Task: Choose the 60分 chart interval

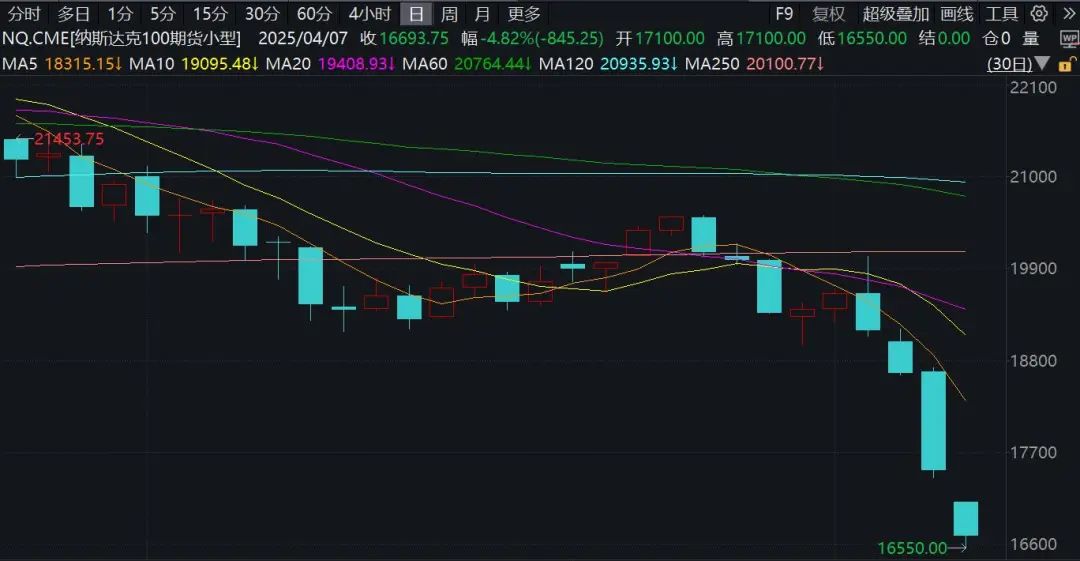Action: (314, 14)
